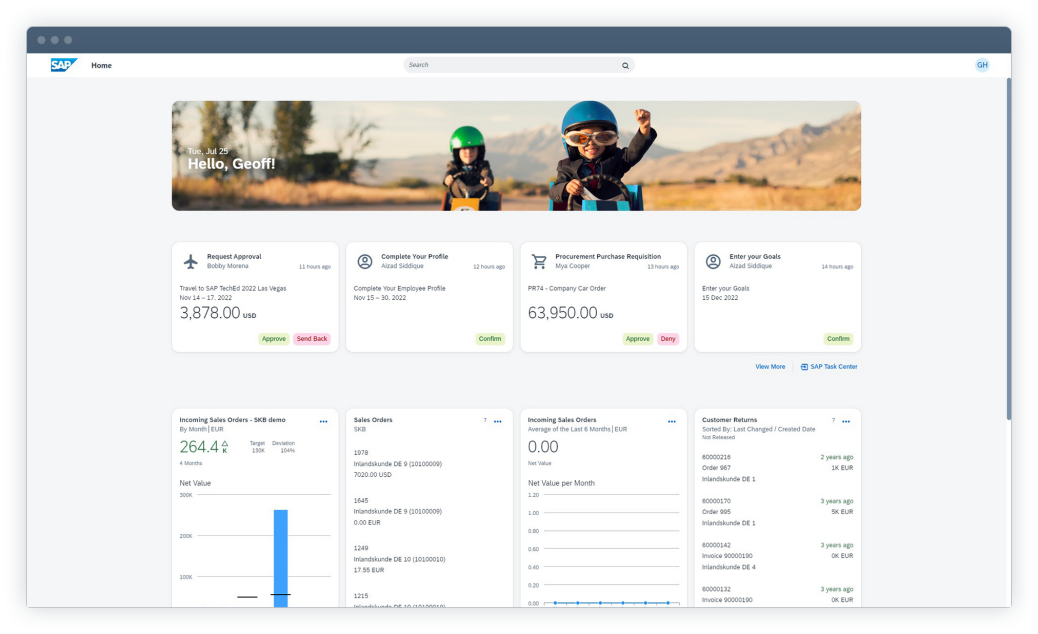Open the GH user avatar menu
Screen dimensions: 1038x634
pos(982,65)
